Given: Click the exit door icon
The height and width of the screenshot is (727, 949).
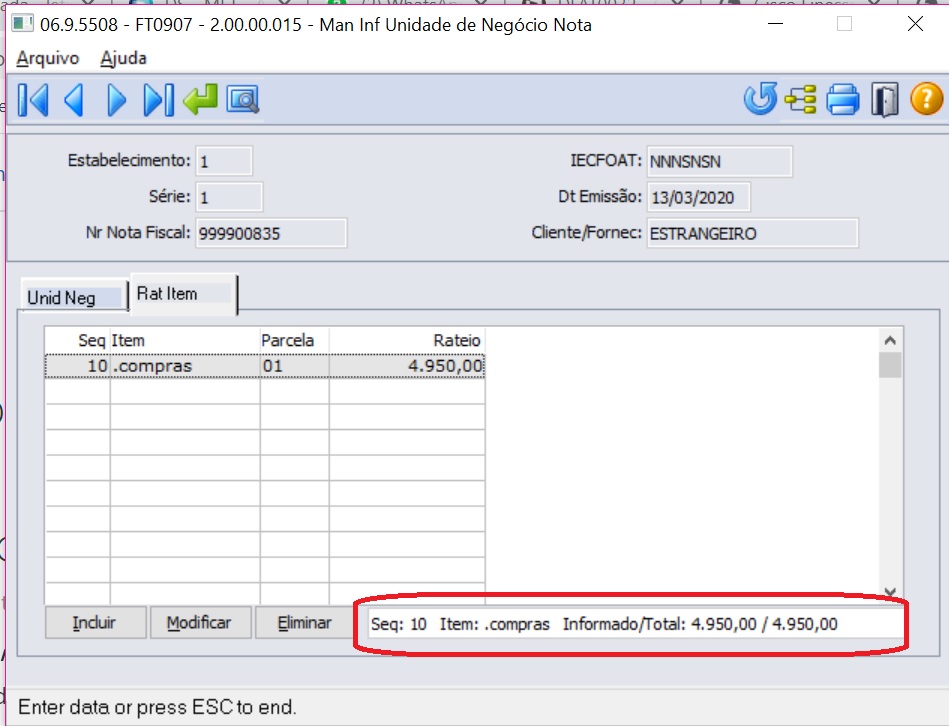Looking at the screenshot, I should 884,100.
